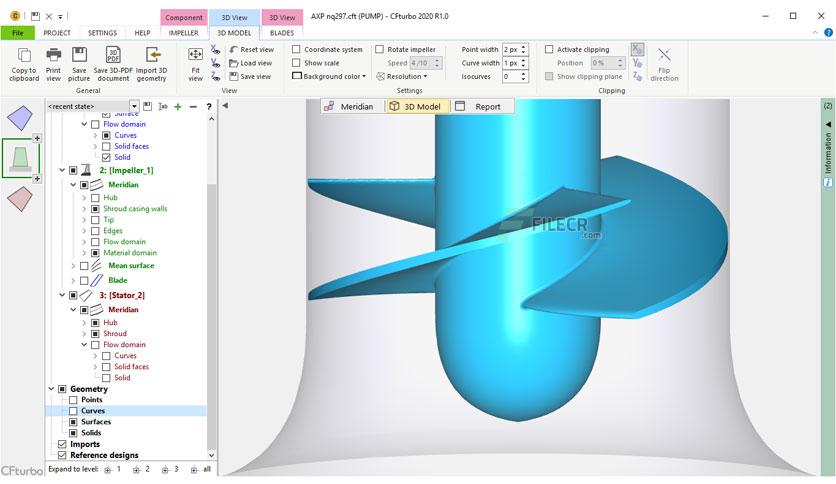Collapse the model tree panel with the arrow
Screen dimensions: 836x484
coord(226,106)
